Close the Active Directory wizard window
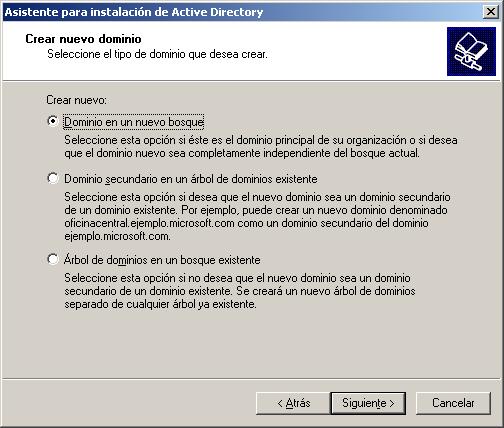The image size is (504, 428). point(491,12)
